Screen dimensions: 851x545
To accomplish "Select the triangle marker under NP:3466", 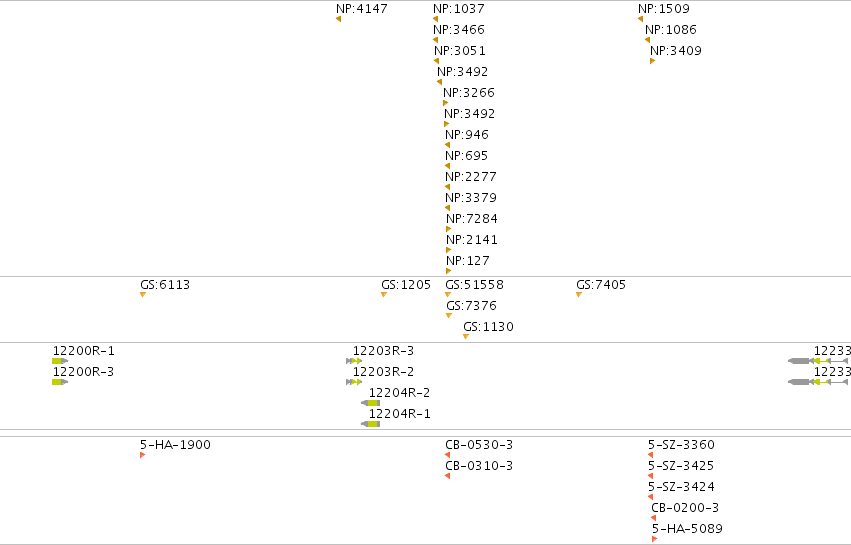I will point(435,40).
